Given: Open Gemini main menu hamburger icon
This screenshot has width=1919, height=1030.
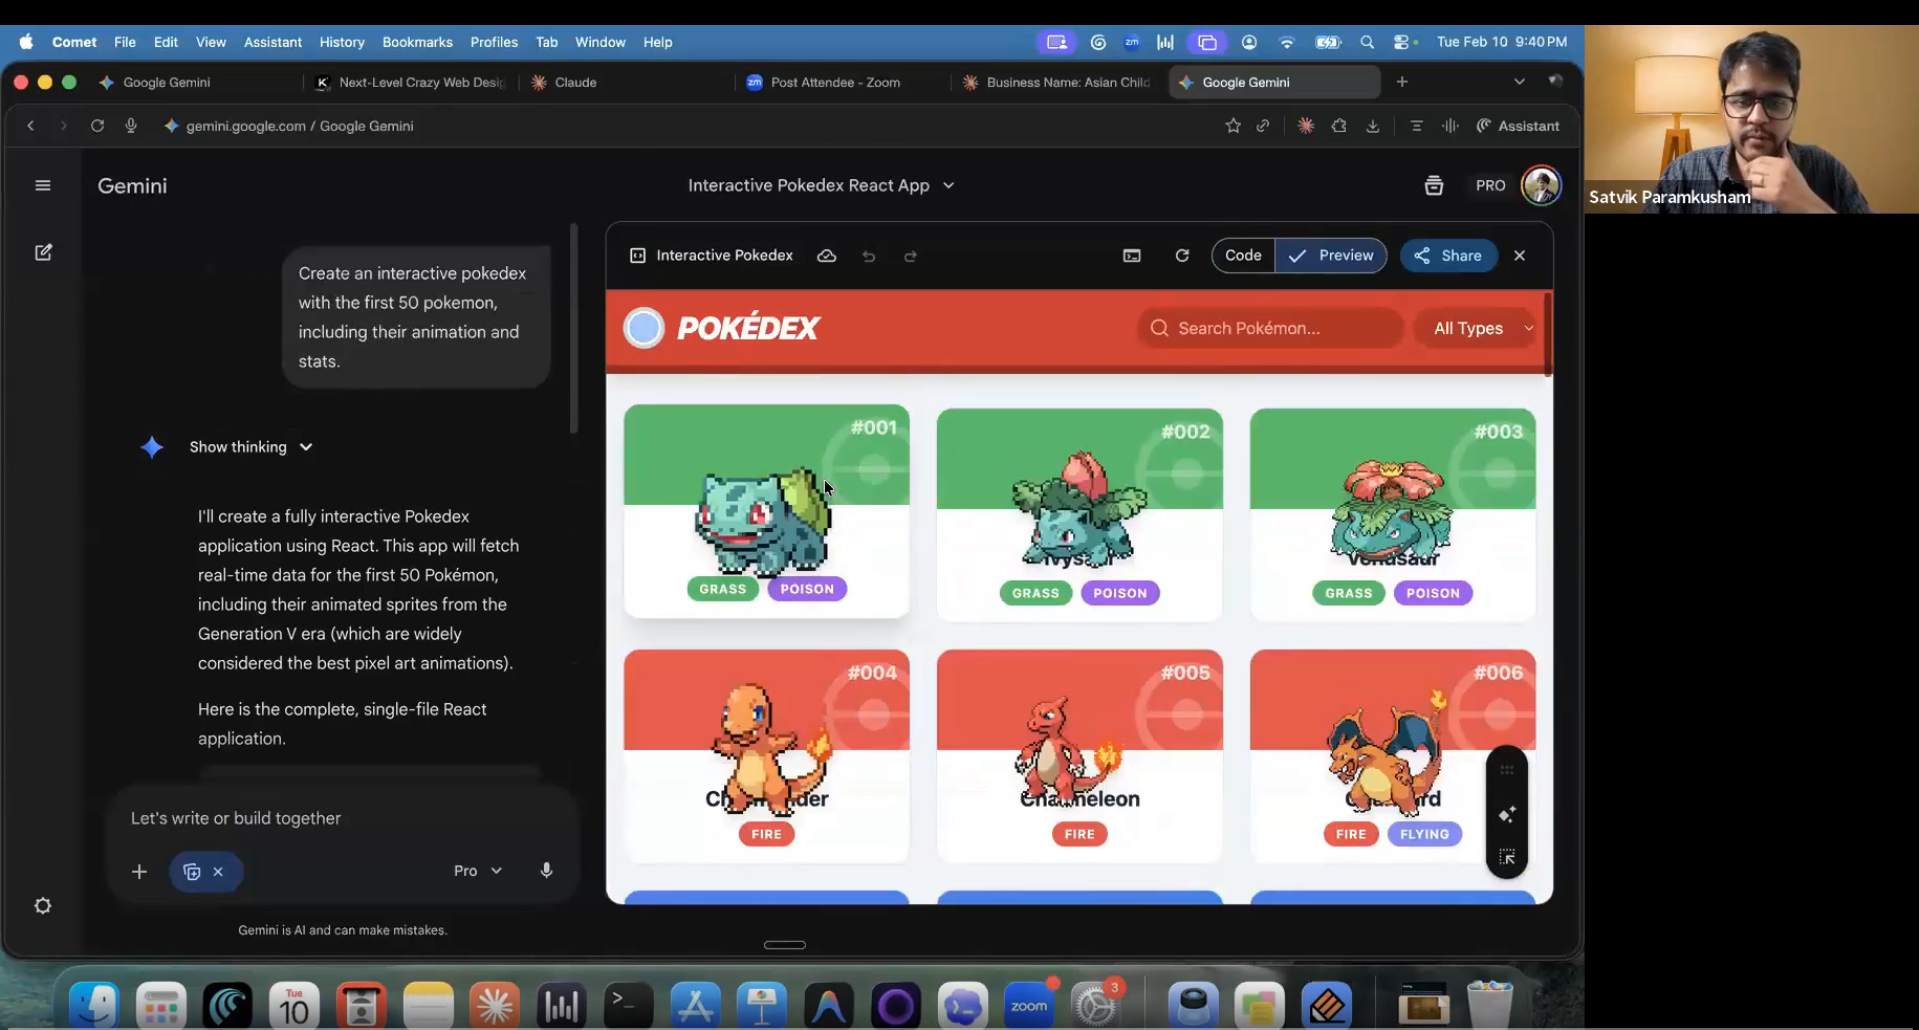Looking at the screenshot, I should pos(43,186).
